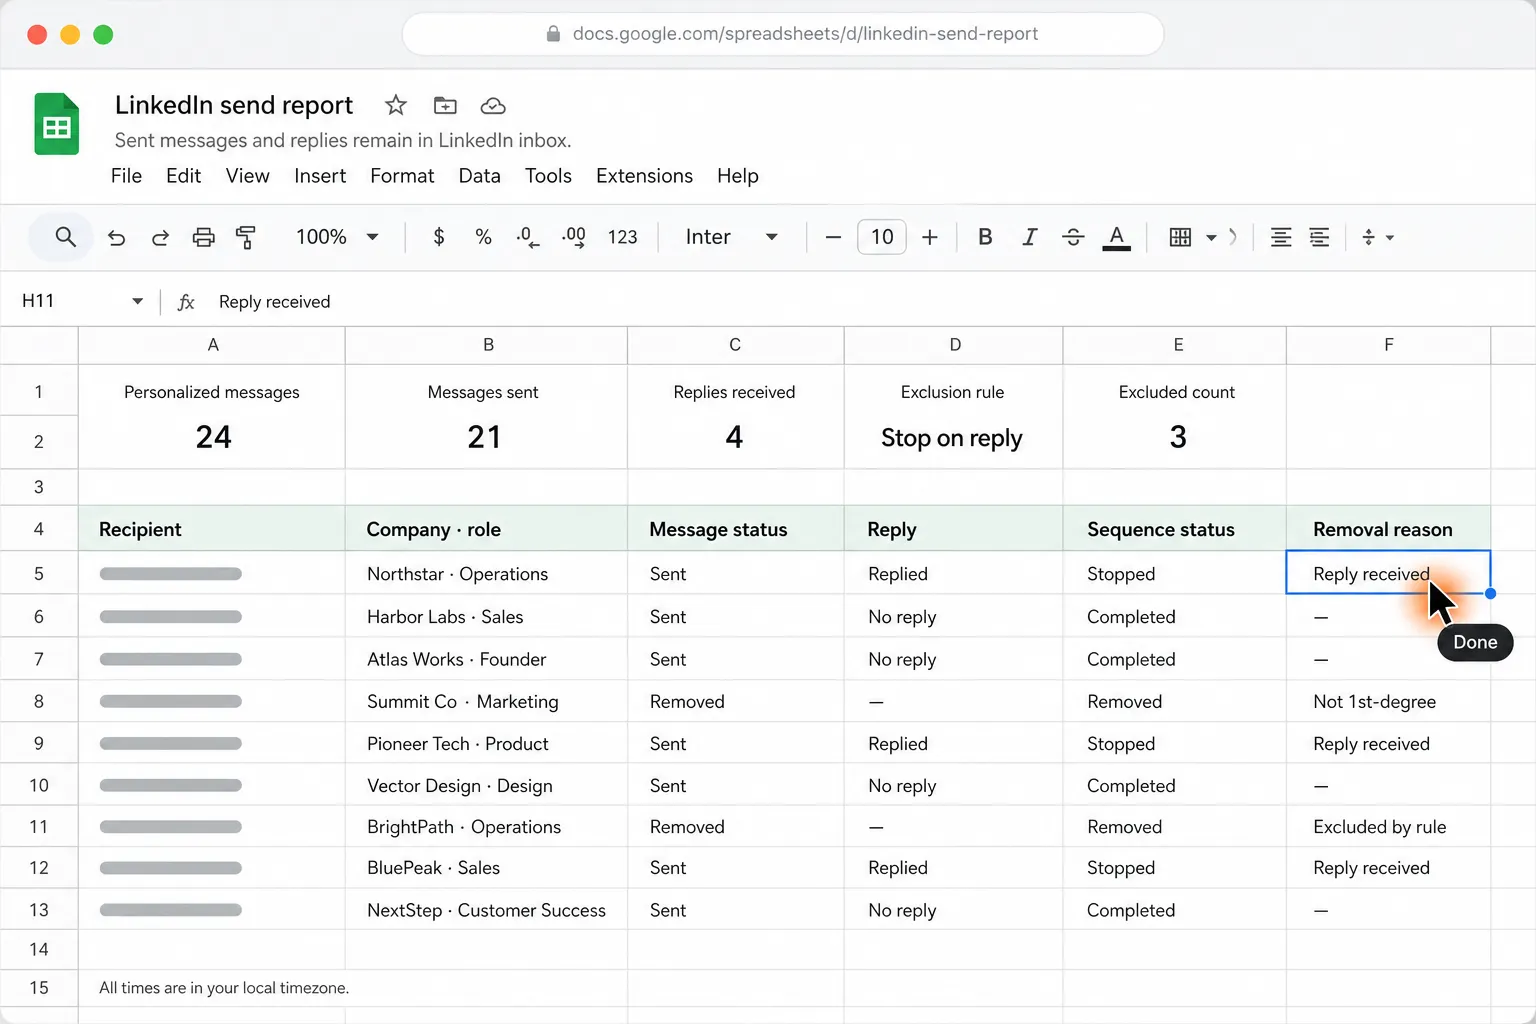Open the Help menu
This screenshot has height=1024, width=1536.
[x=738, y=176]
